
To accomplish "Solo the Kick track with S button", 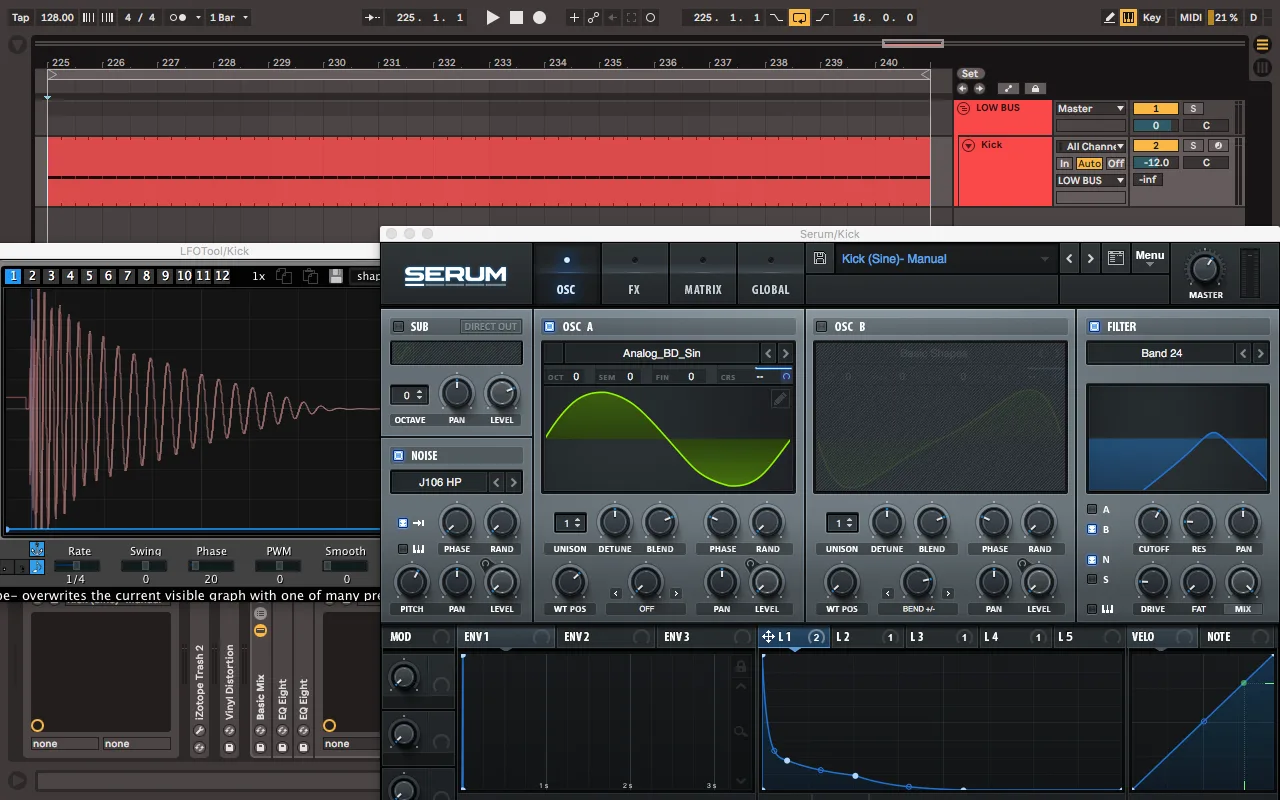I will pyautogui.click(x=1193, y=146).
